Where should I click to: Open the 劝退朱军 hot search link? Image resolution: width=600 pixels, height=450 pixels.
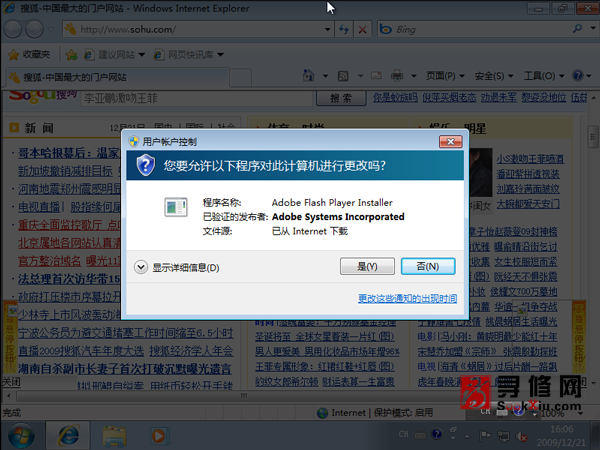pos(499,98)
